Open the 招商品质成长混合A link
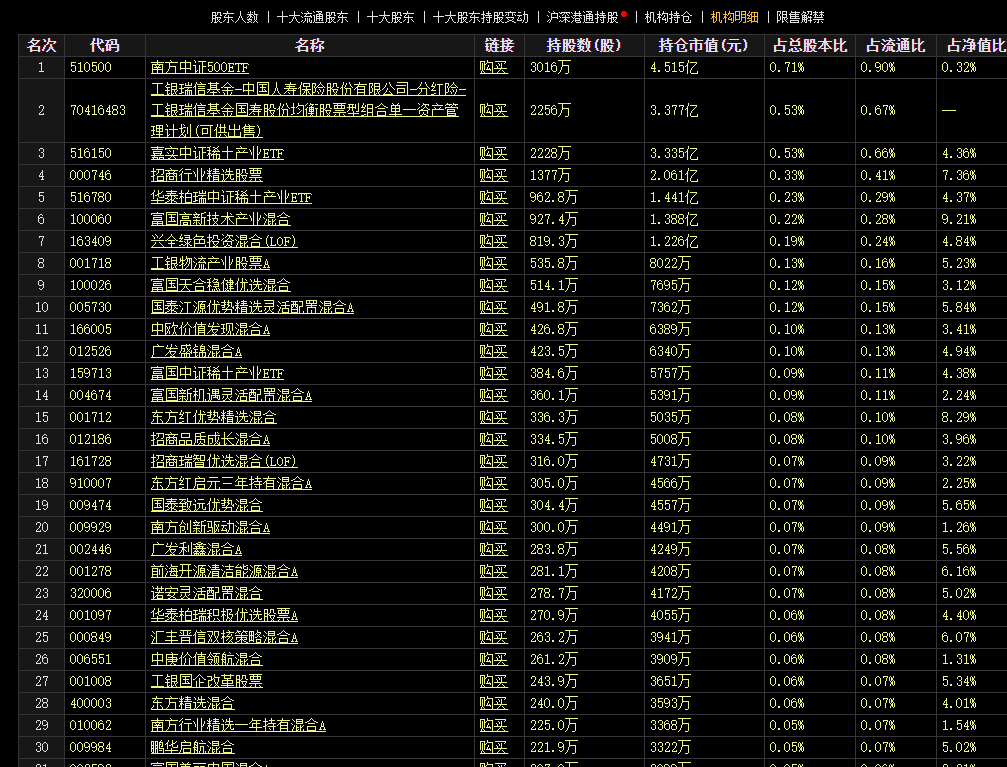The height and width of the screenshot is (767, 1007). 211,439
